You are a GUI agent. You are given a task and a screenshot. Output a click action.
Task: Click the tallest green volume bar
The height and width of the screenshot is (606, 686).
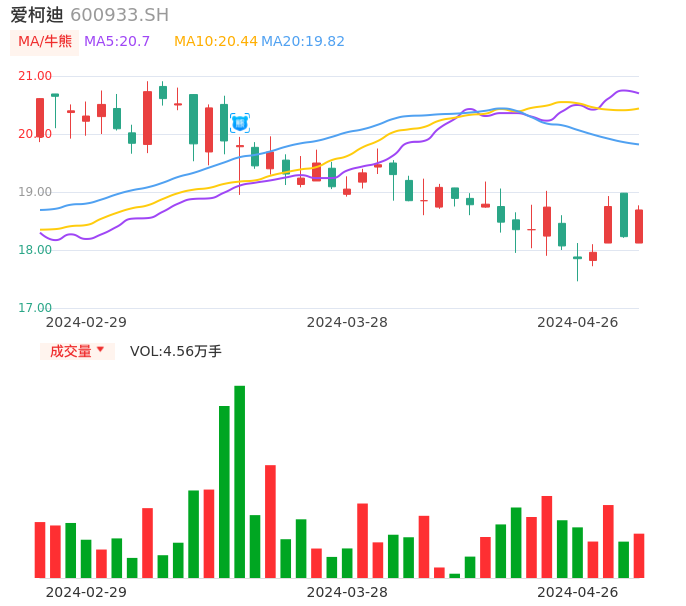(240, 482)
